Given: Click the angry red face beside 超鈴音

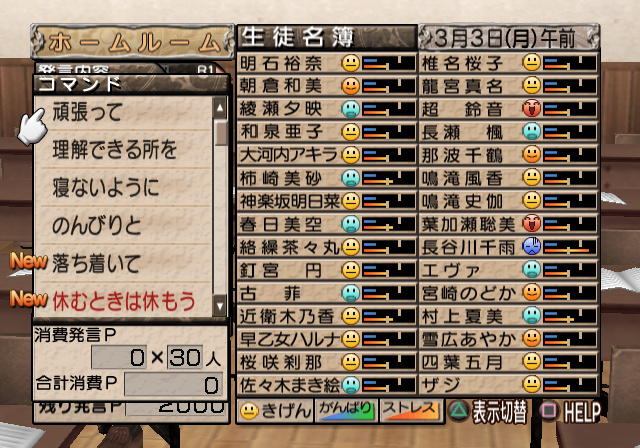Looking at the screenshot, I should (x=531, y=109).
